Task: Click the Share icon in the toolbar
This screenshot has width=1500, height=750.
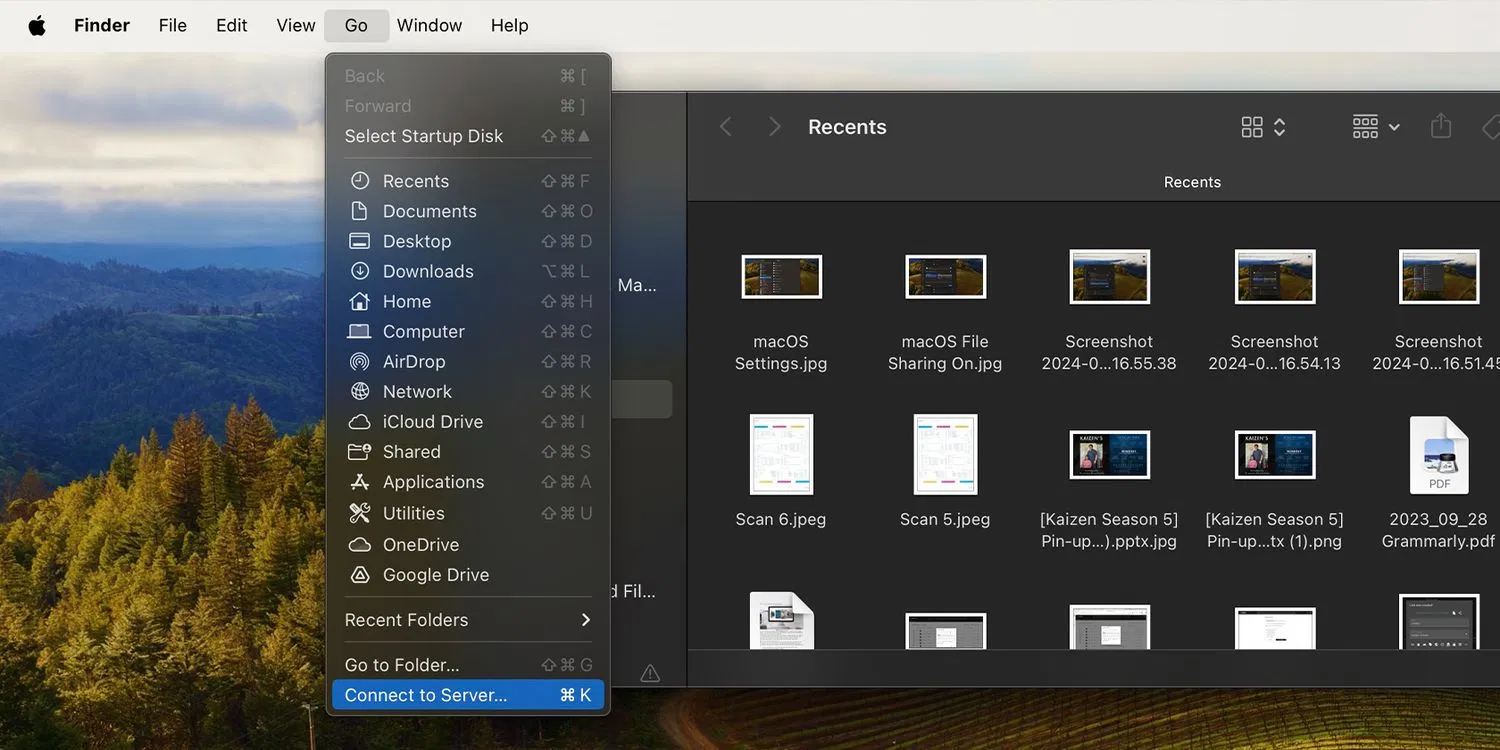Action: pyautogui.click(x=1440, y=126)
